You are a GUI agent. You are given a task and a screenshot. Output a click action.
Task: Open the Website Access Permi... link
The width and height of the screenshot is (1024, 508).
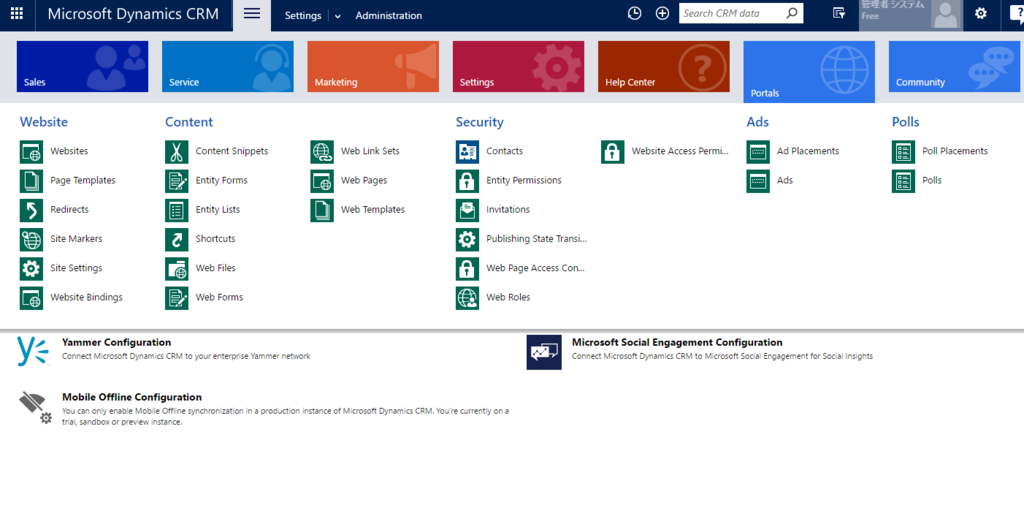pyautogui.click(x=679, y=151)
